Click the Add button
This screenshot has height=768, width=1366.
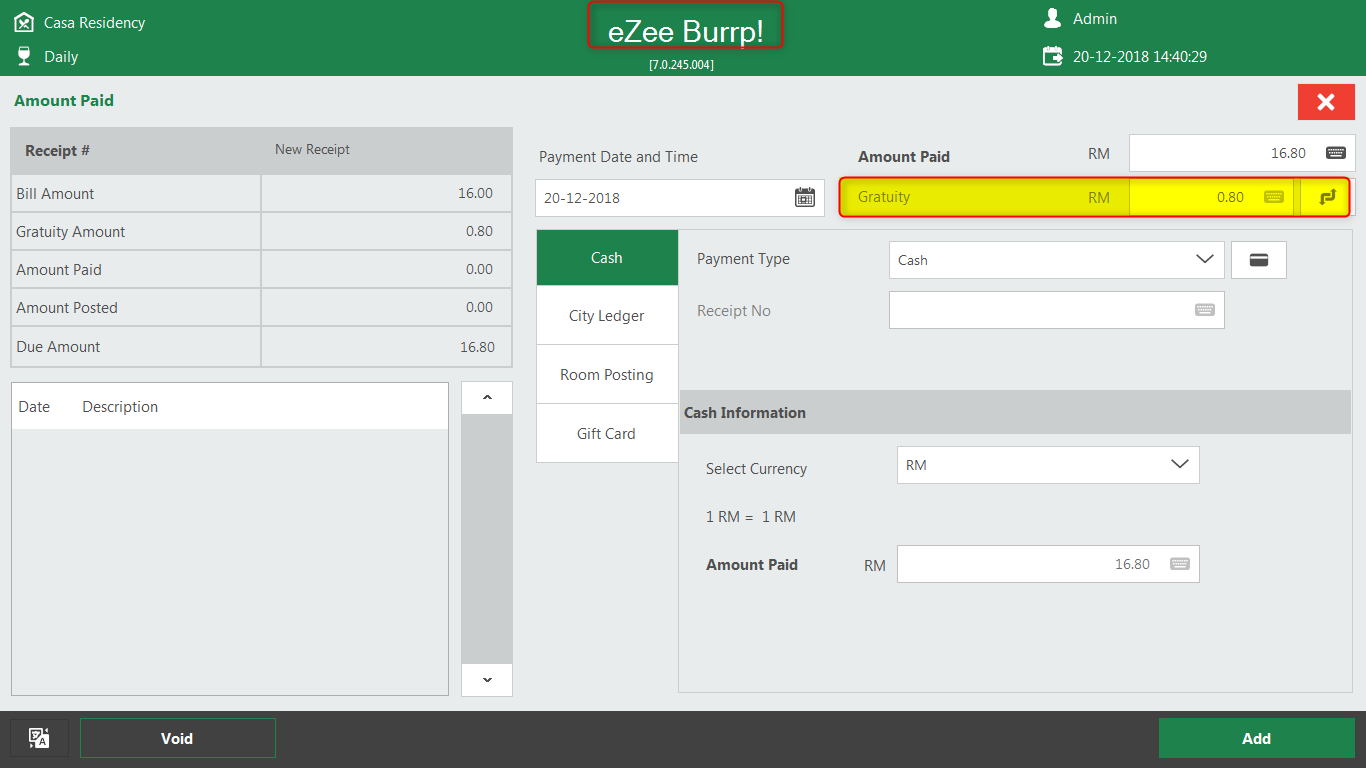click(1257, 738)
